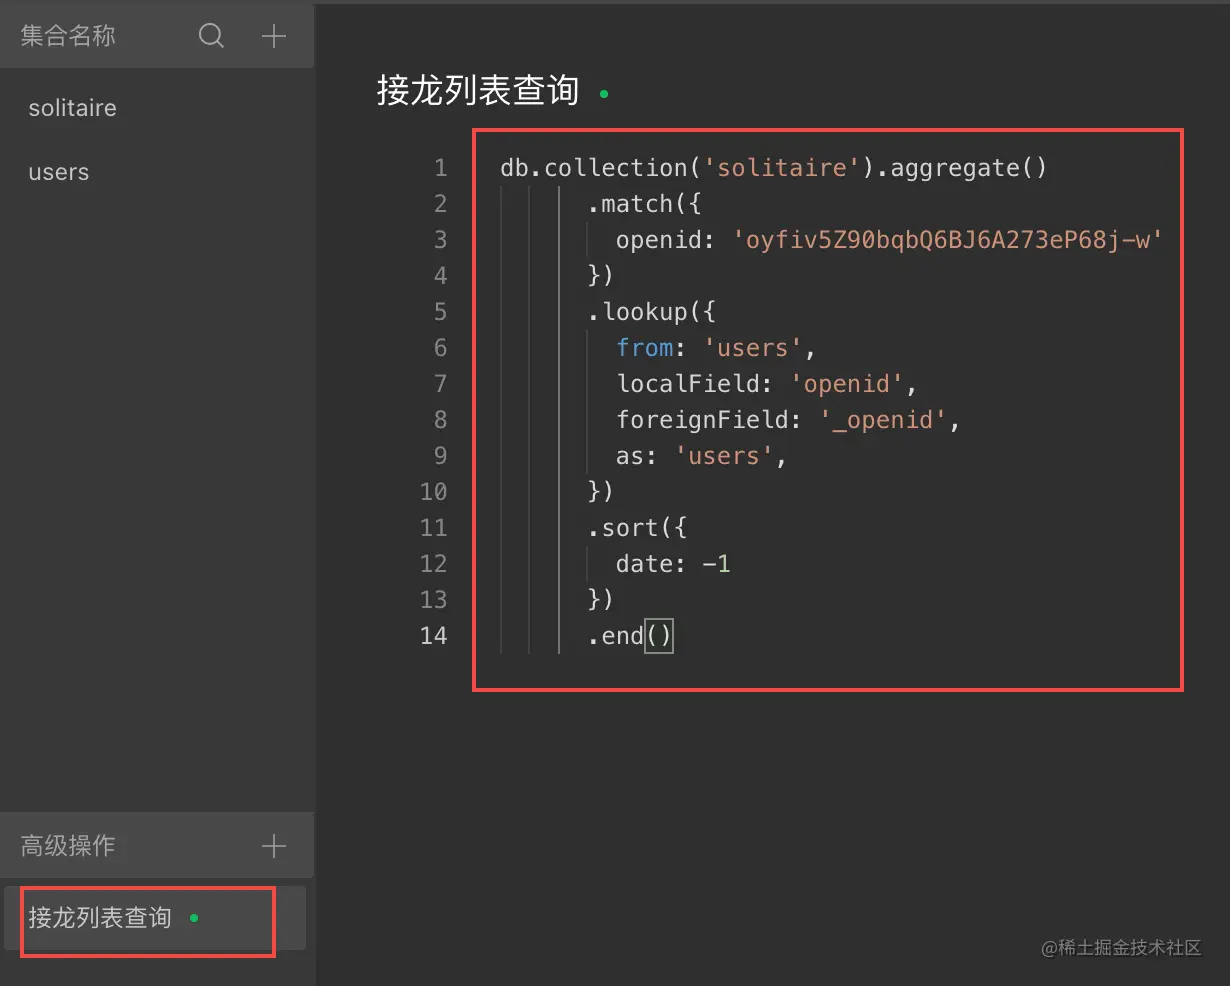
Task: Click line number 11 in gutter
Action: point(433,528)
